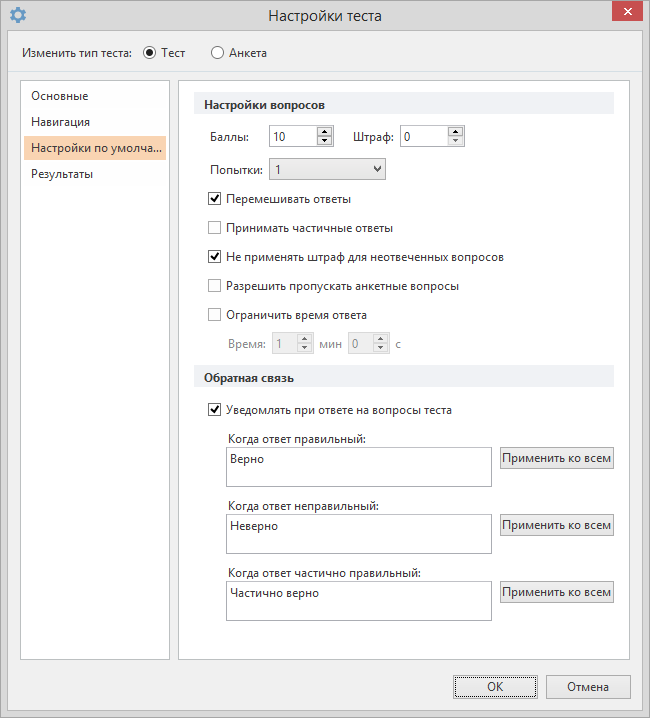Click the Отмена button
The height and width of the screenshot is (718, 650).
(588, 687)
